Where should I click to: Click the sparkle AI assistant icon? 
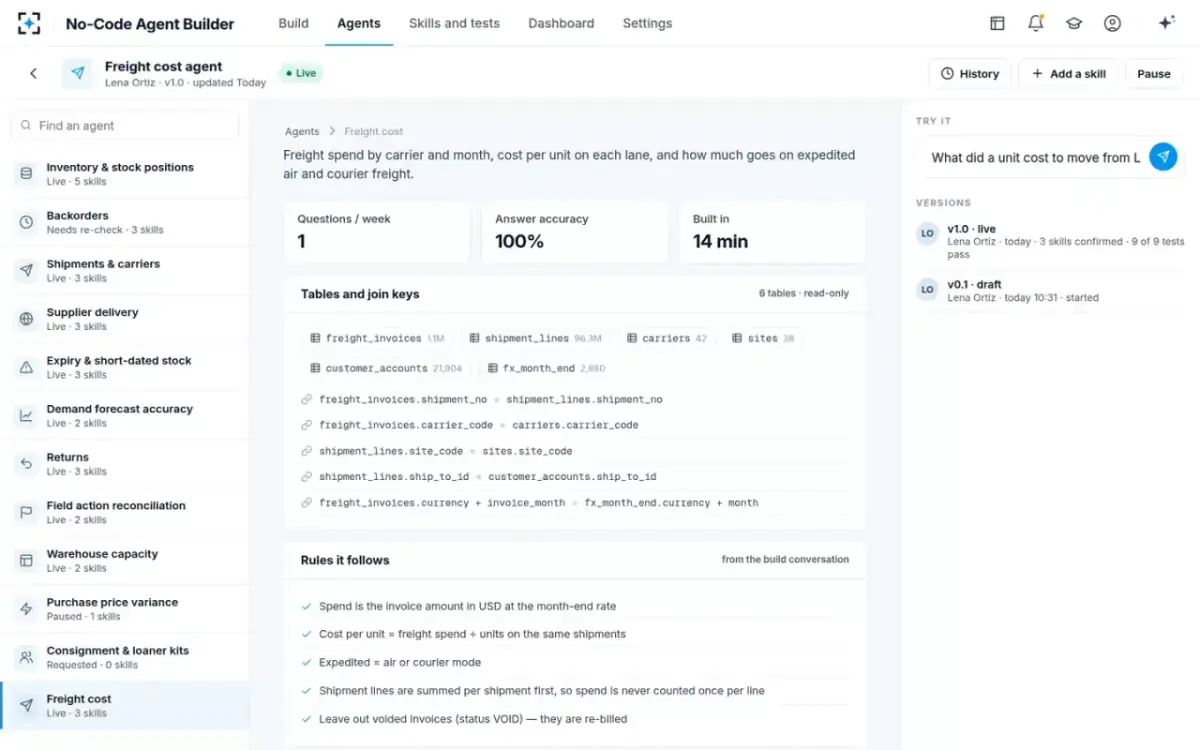pos(1166,23)
